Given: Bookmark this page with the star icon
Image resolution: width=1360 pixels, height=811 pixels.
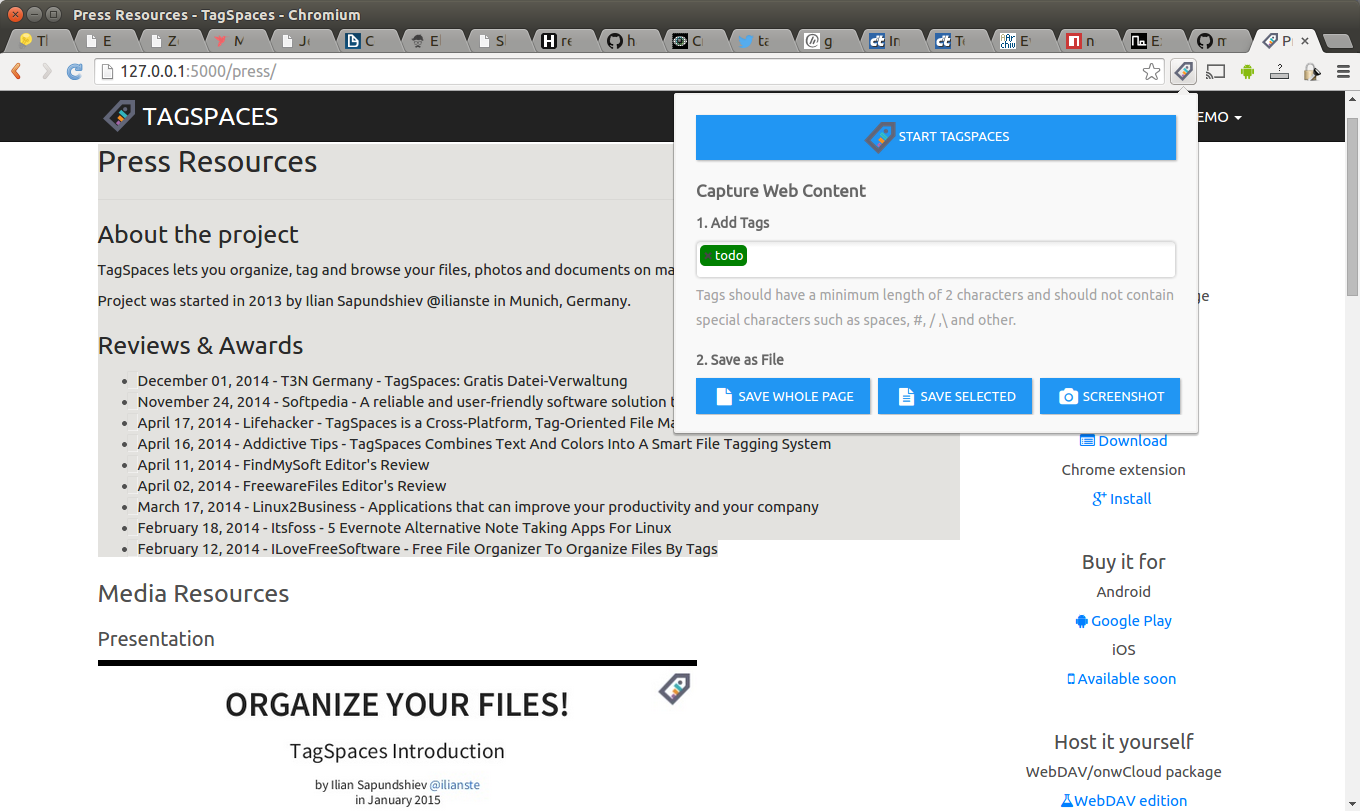Looking at the screenshot, I should 1152,71.
